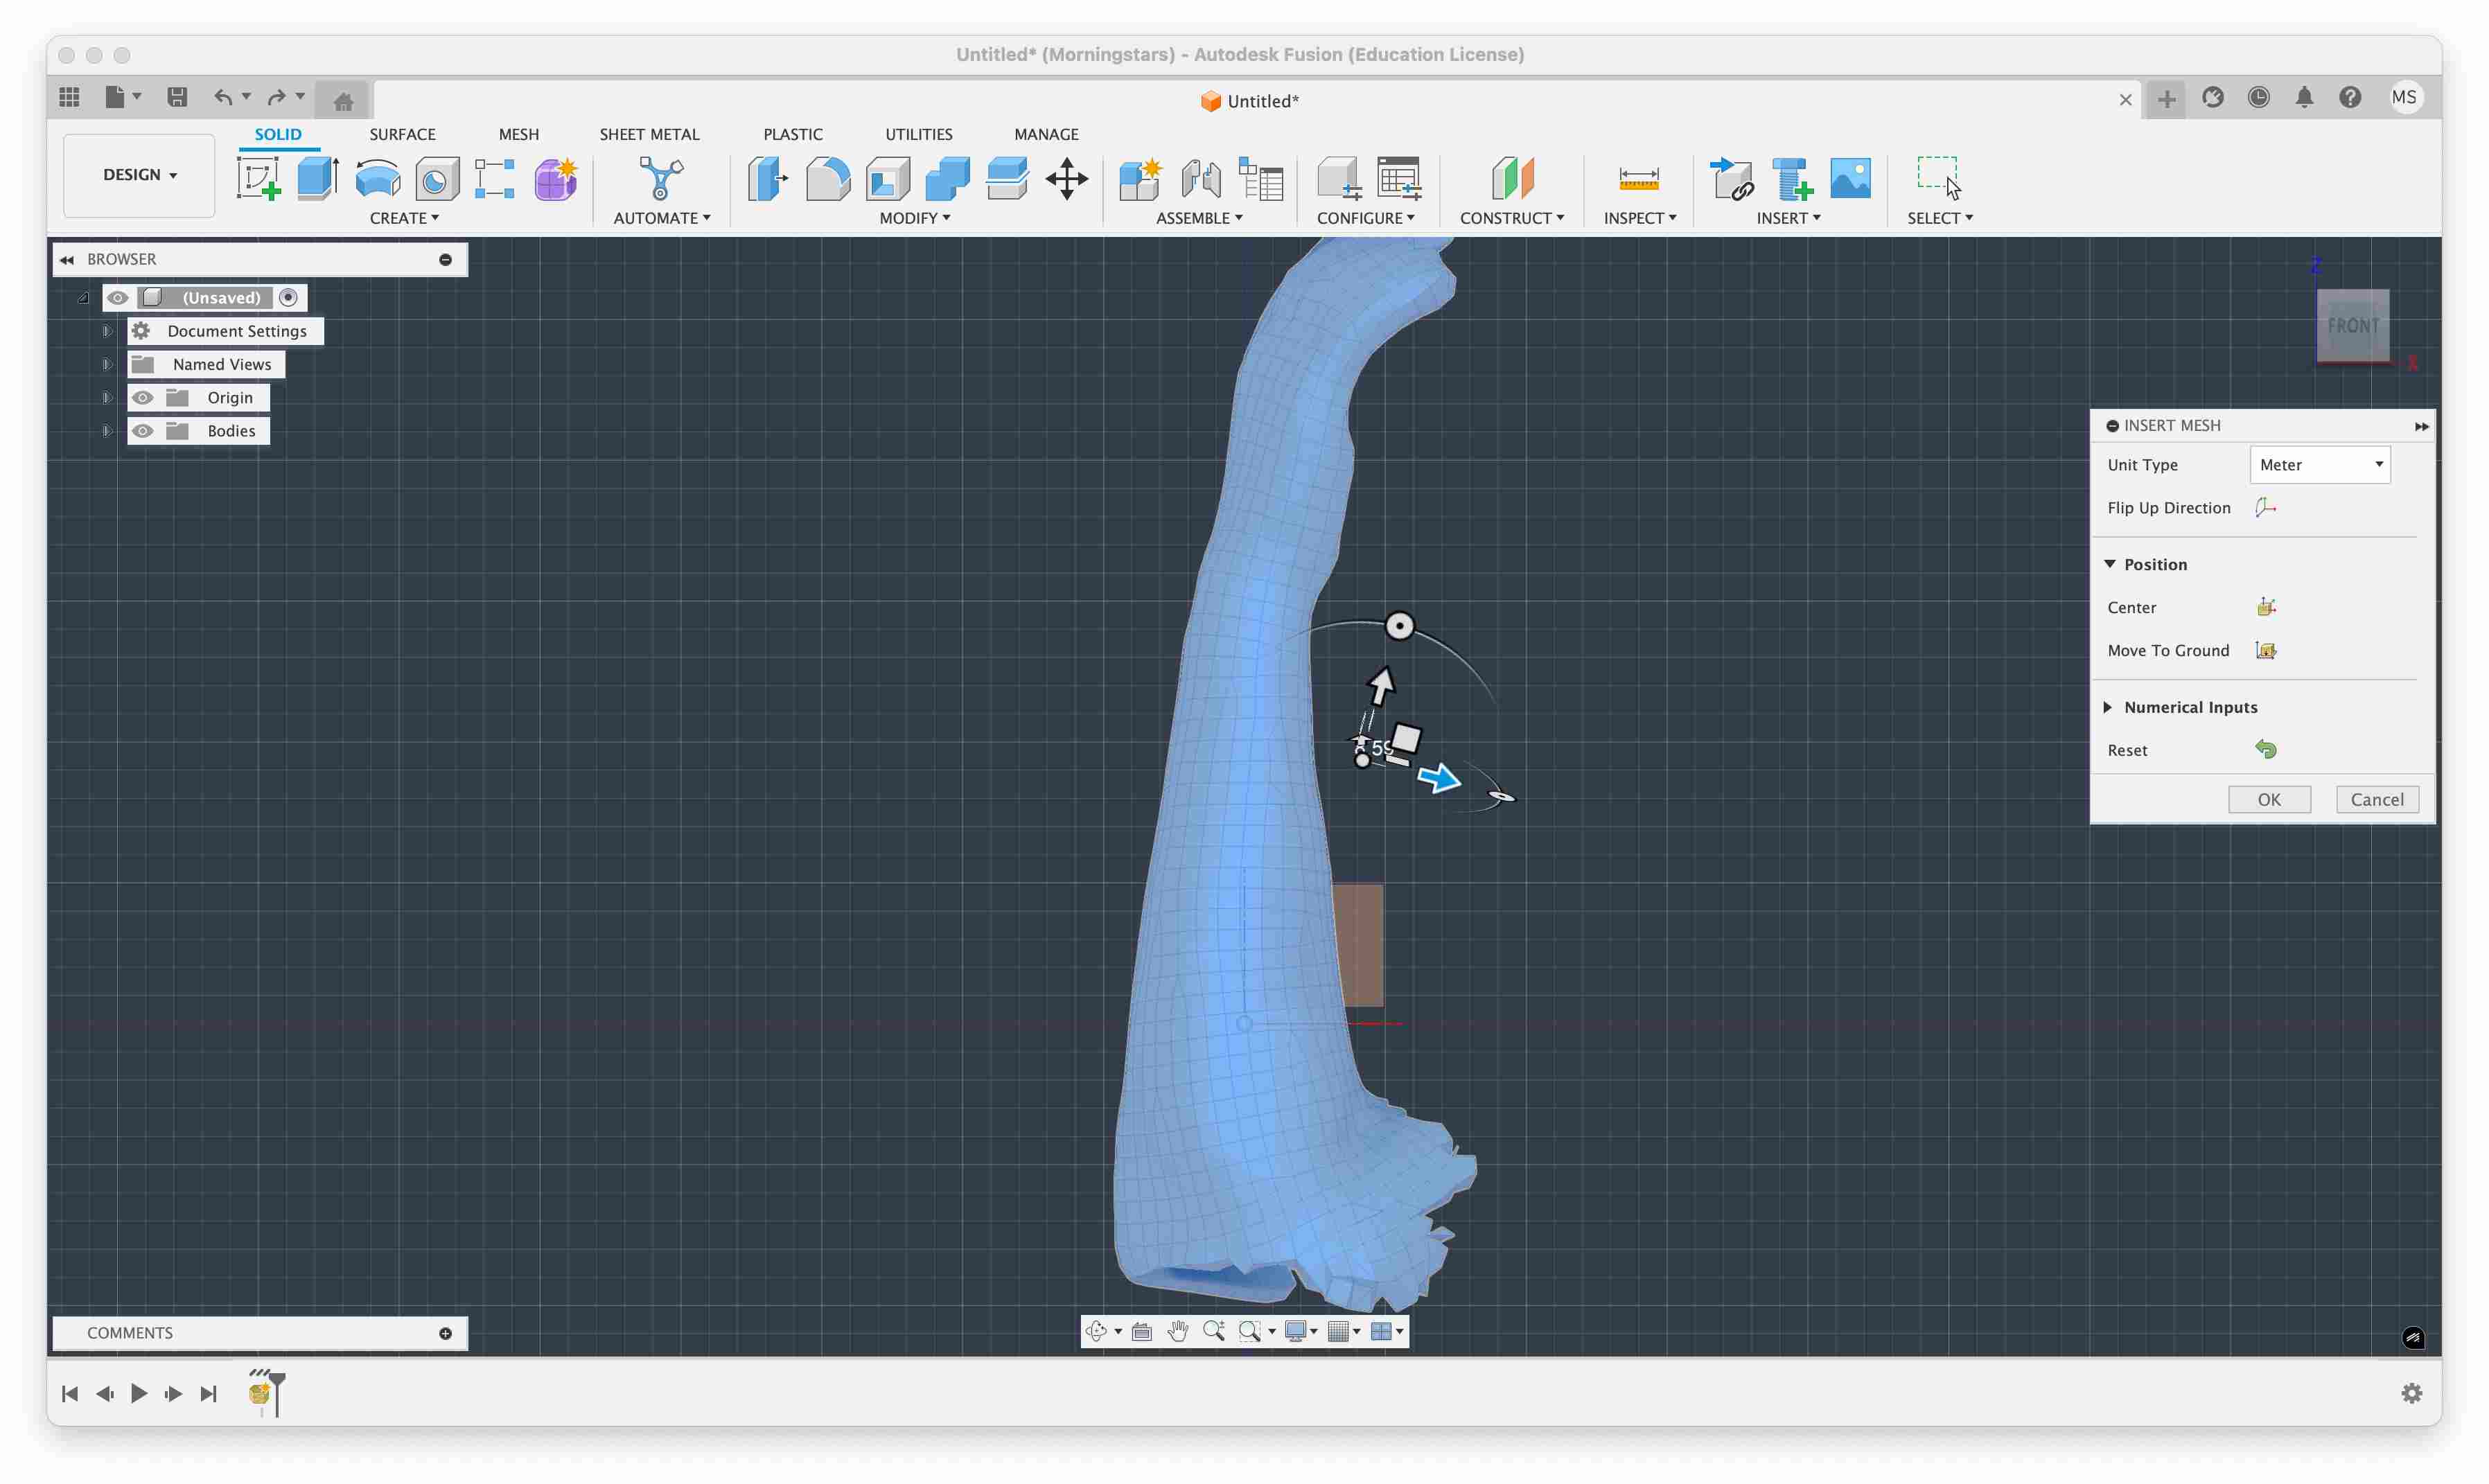Viewport: 2489px width, 1484px height.
Task: Open the Unit Type Meter dropdown
Action: [x=2319, y=465]
